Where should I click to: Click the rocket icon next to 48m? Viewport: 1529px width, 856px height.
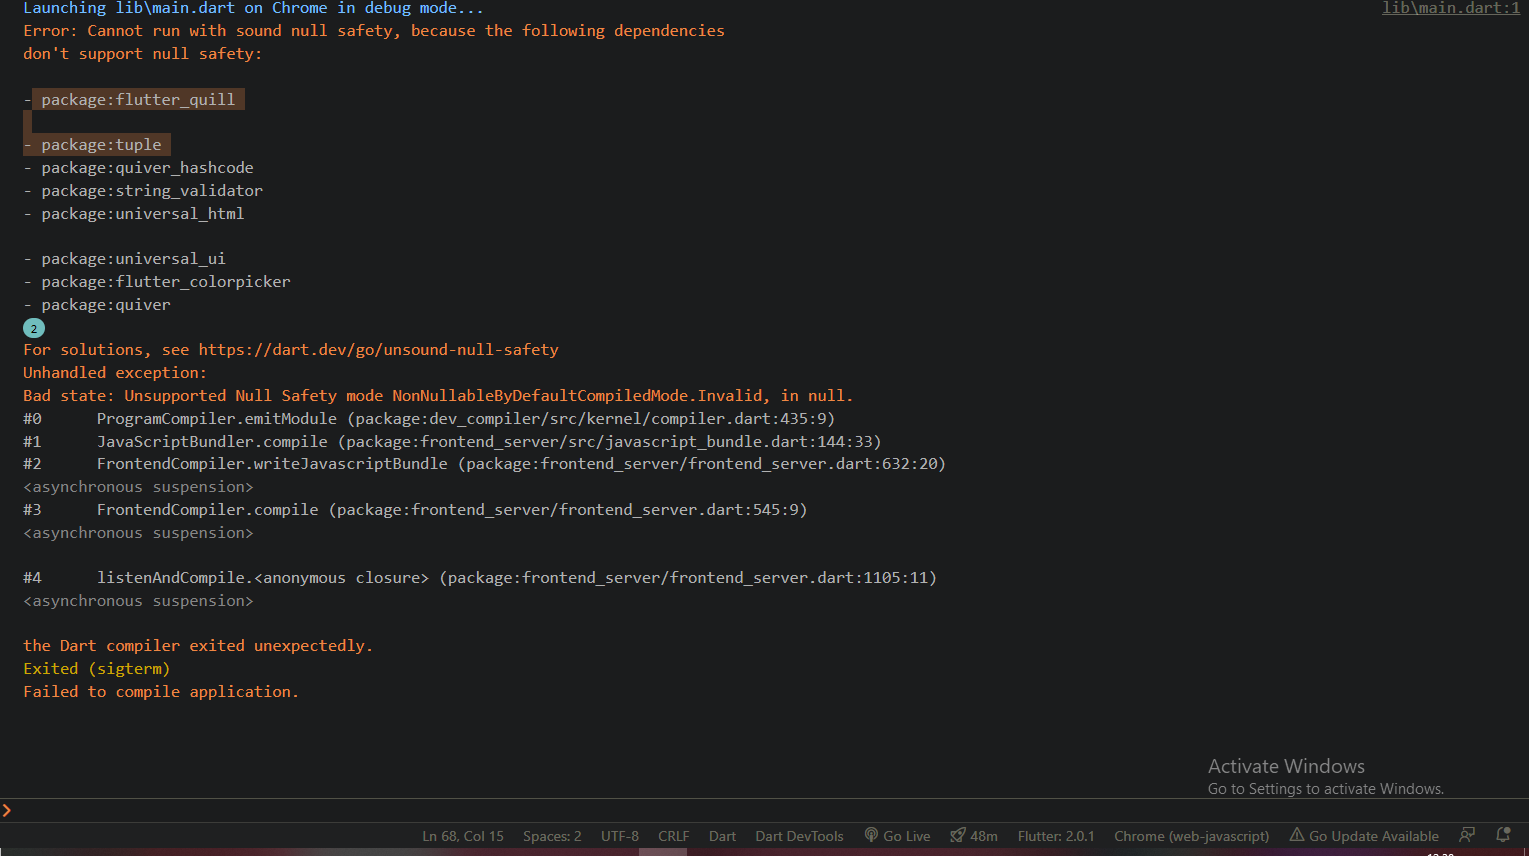(x=958, y=836)
